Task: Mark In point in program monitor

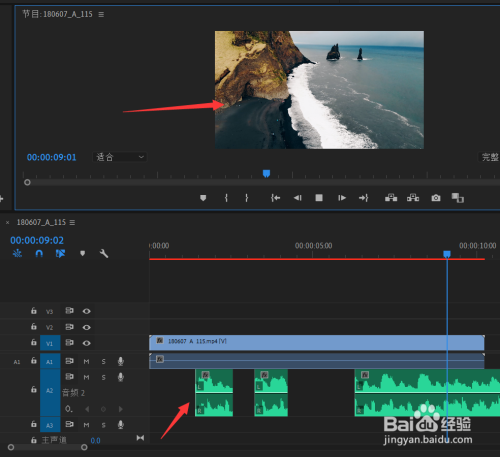Action: [x=226, y=198]
